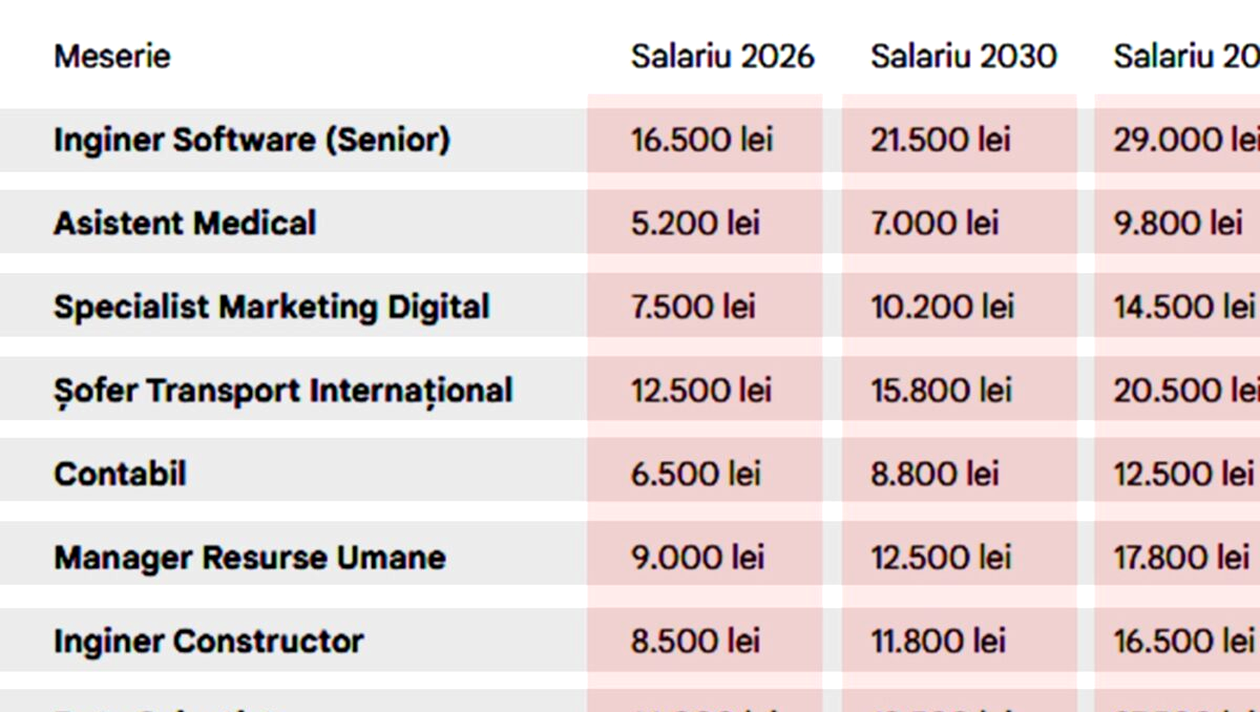Click the Salariu 2030 column header

(963, 56)
